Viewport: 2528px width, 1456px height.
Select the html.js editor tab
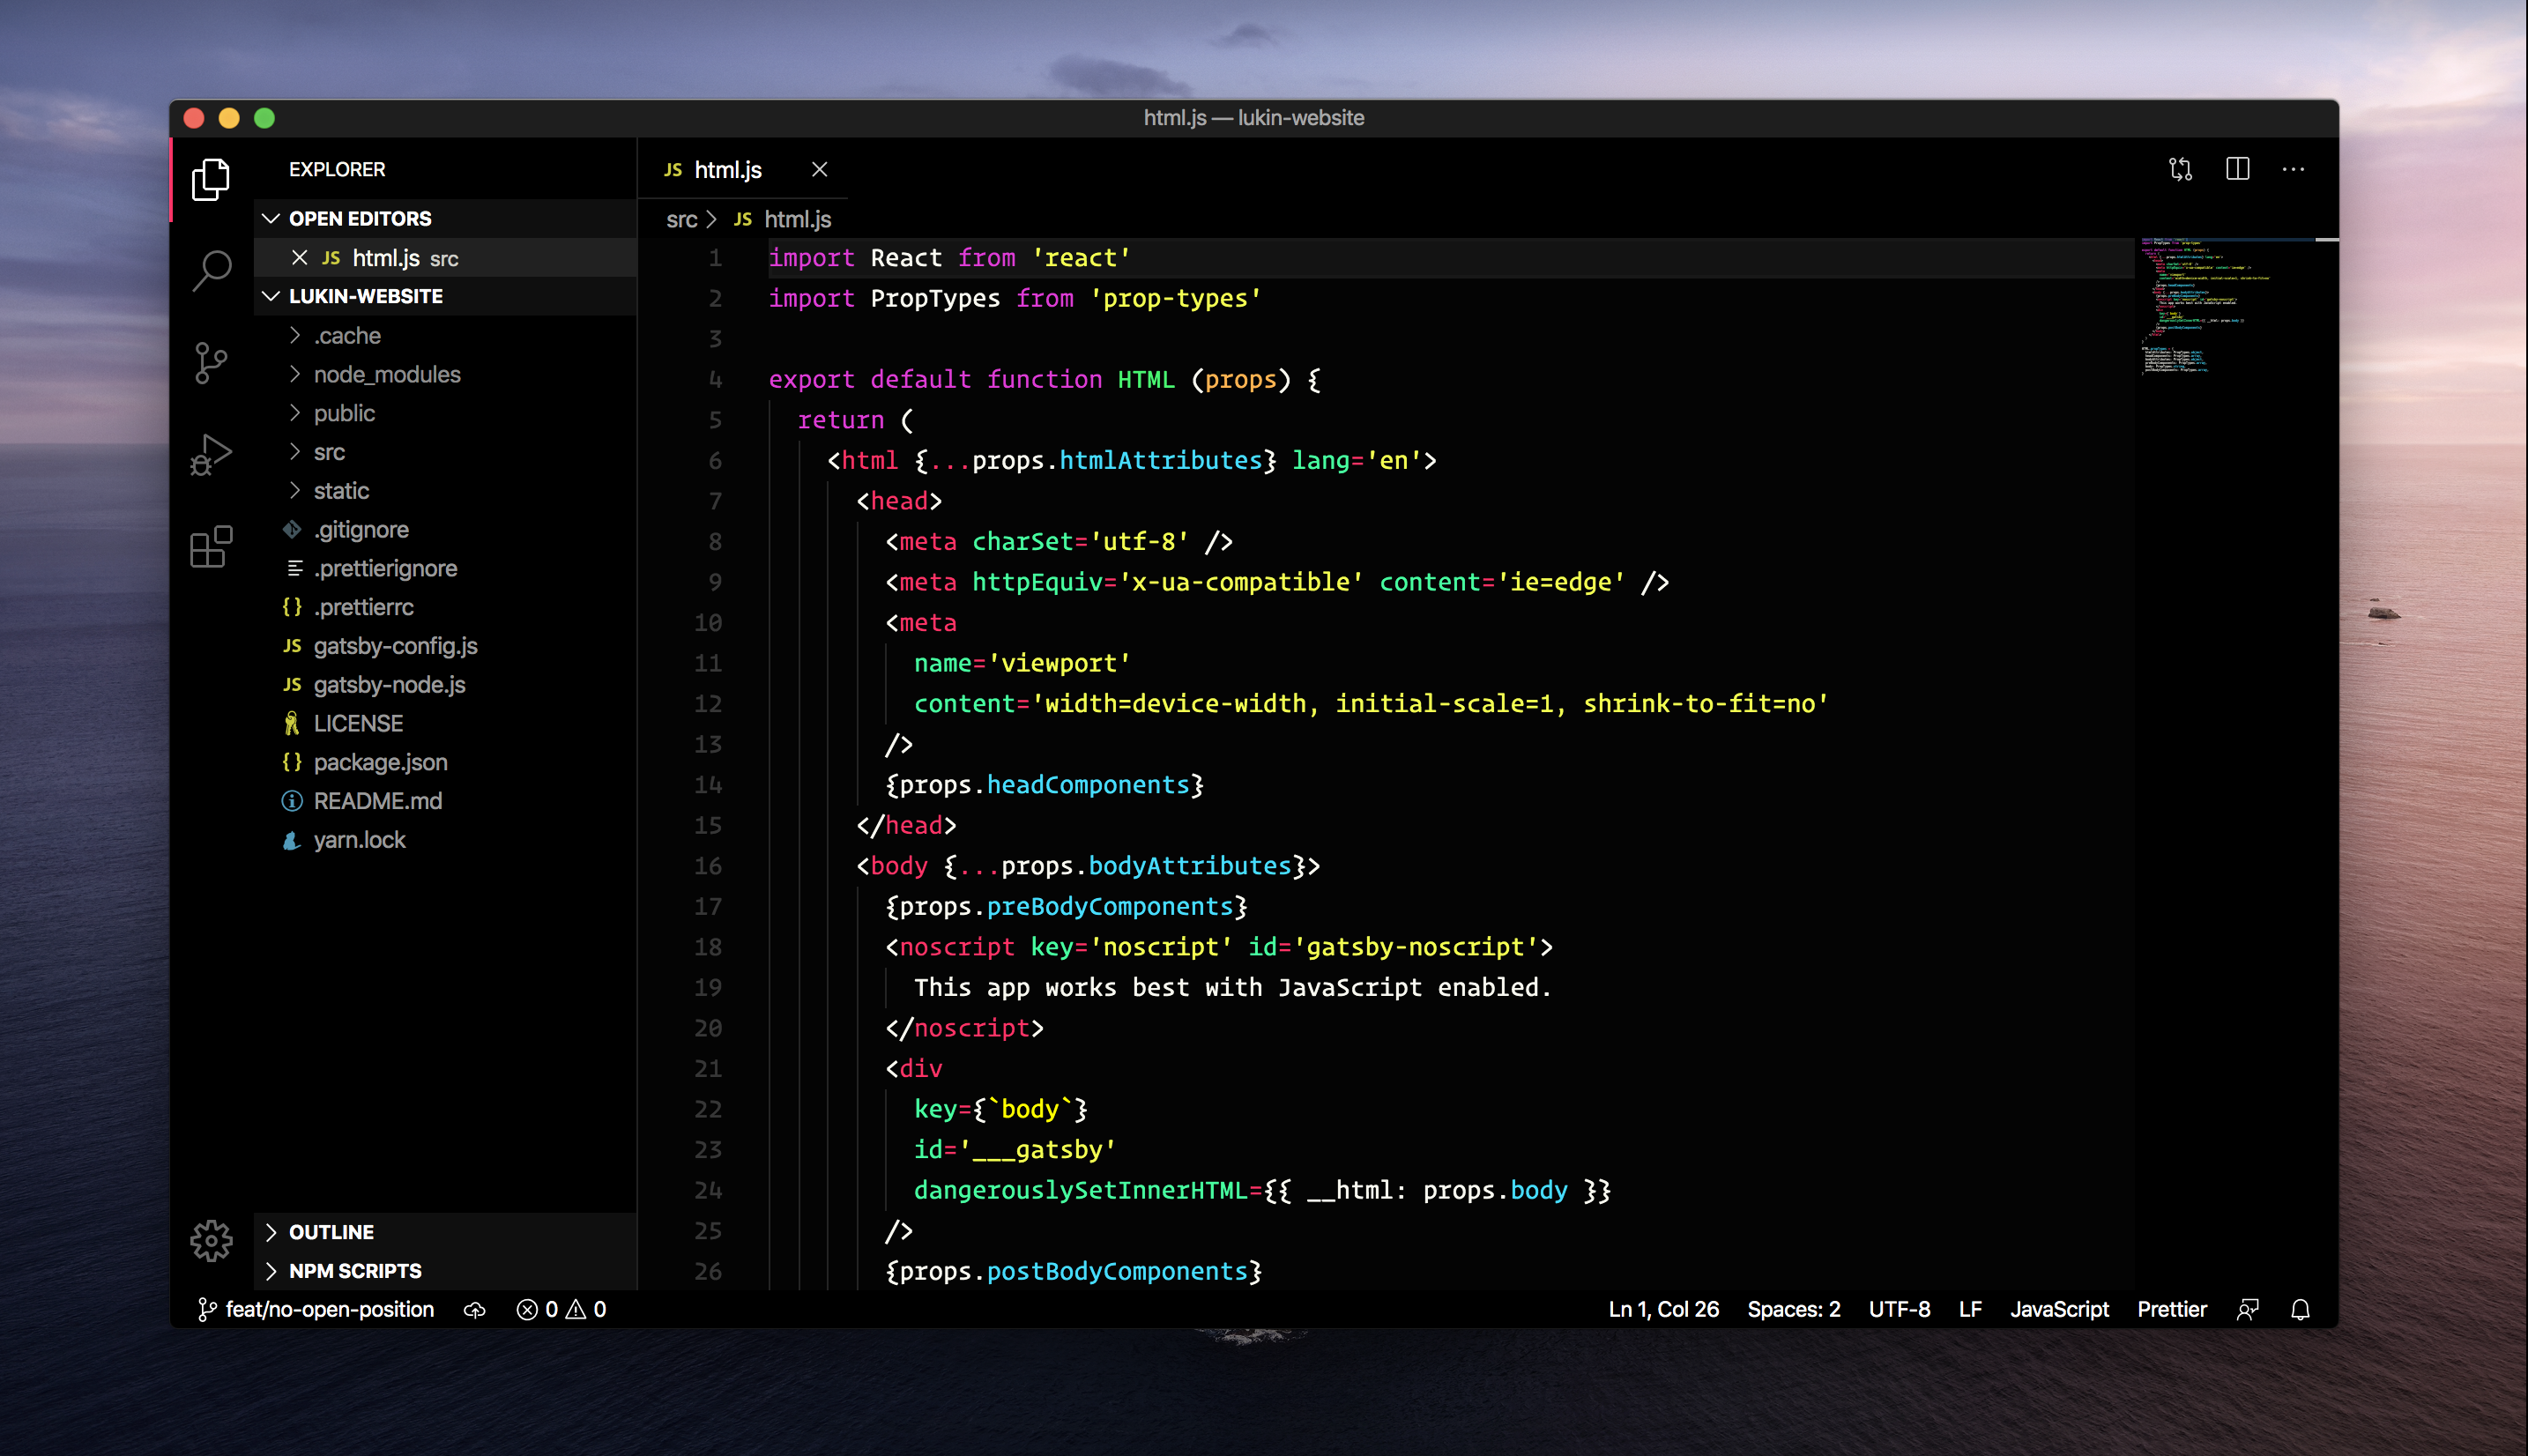[x=727, y=169]
